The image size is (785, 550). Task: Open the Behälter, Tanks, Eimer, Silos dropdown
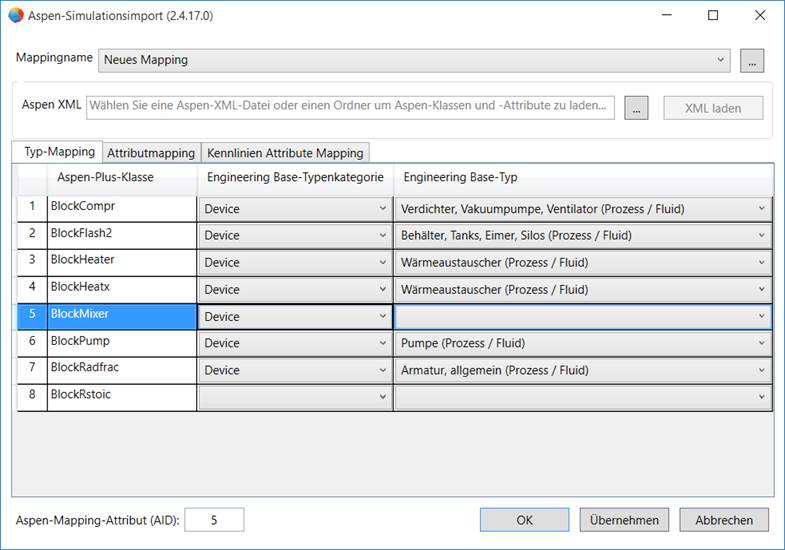point(583,236)
